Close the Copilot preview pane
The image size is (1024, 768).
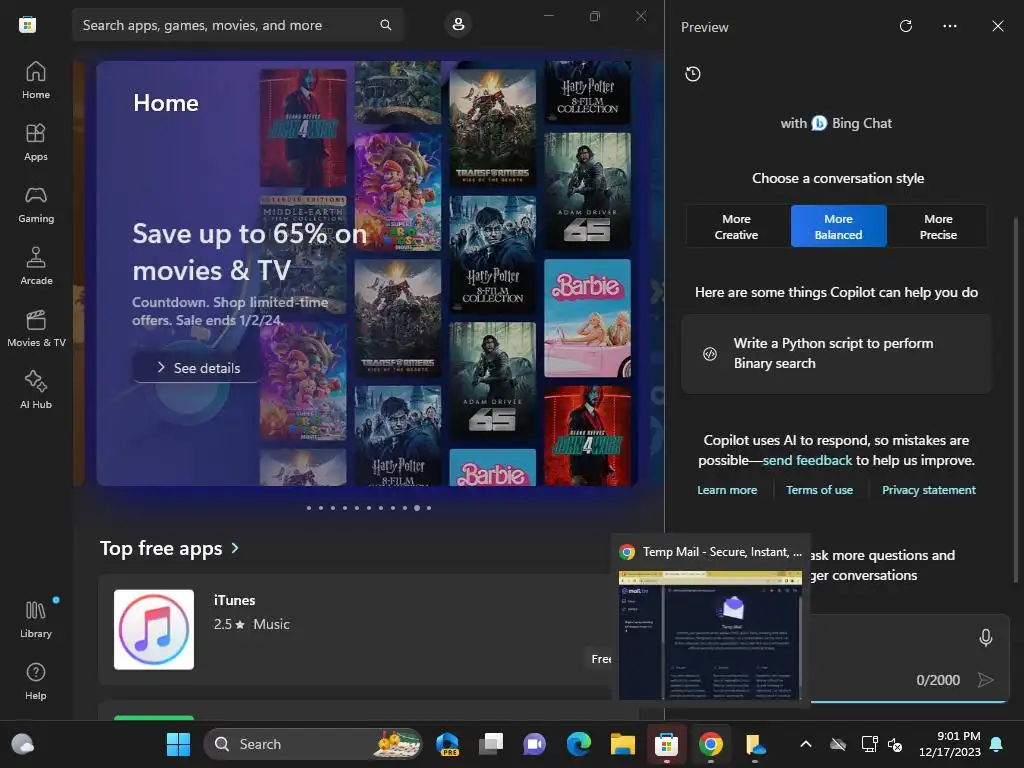tap(998, 26)
